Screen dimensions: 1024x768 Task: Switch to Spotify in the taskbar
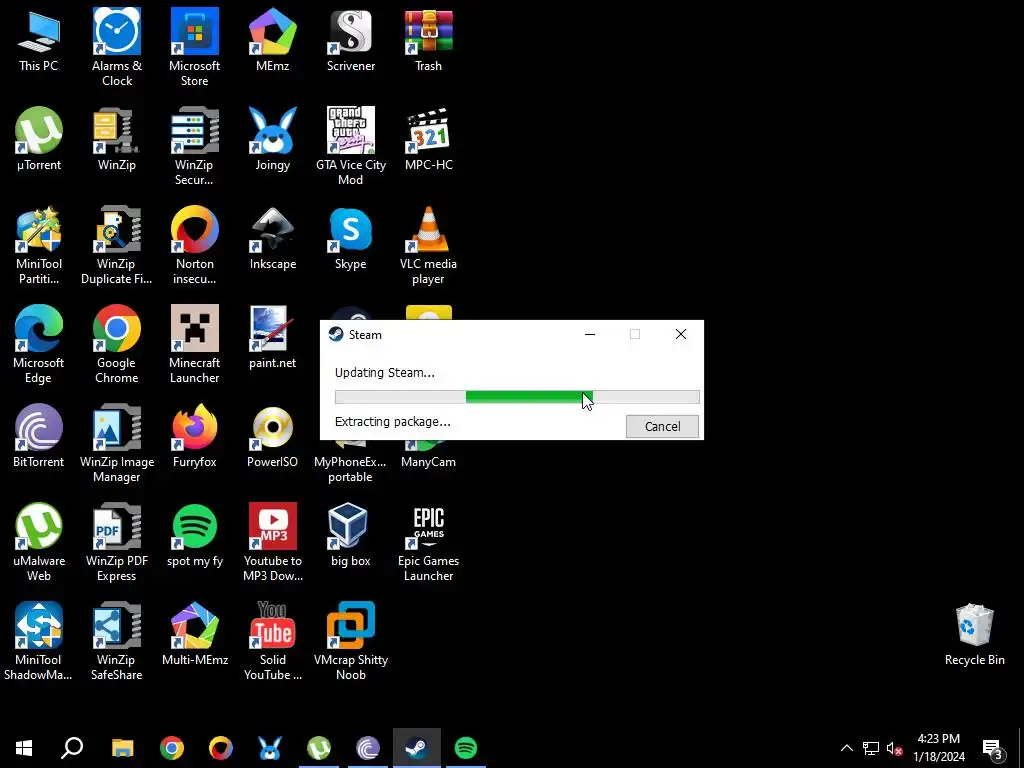[466, 748]
